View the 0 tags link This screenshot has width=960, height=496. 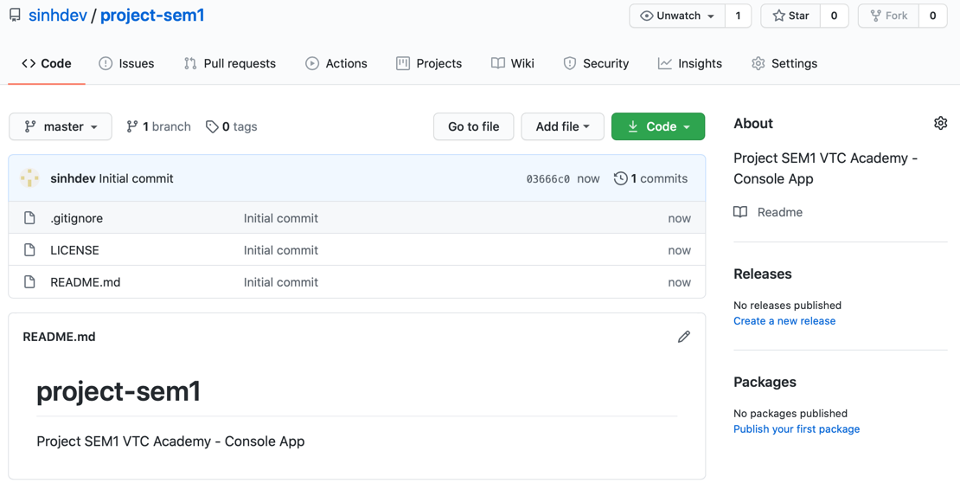[x=231, y=127]
